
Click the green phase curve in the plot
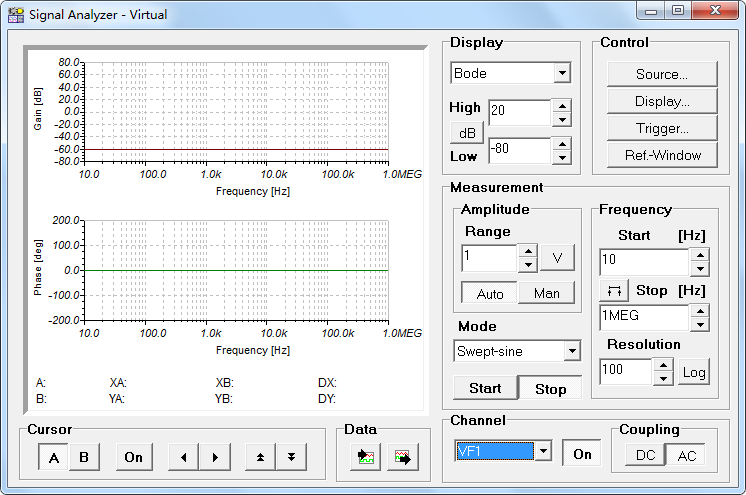[236, 270]
